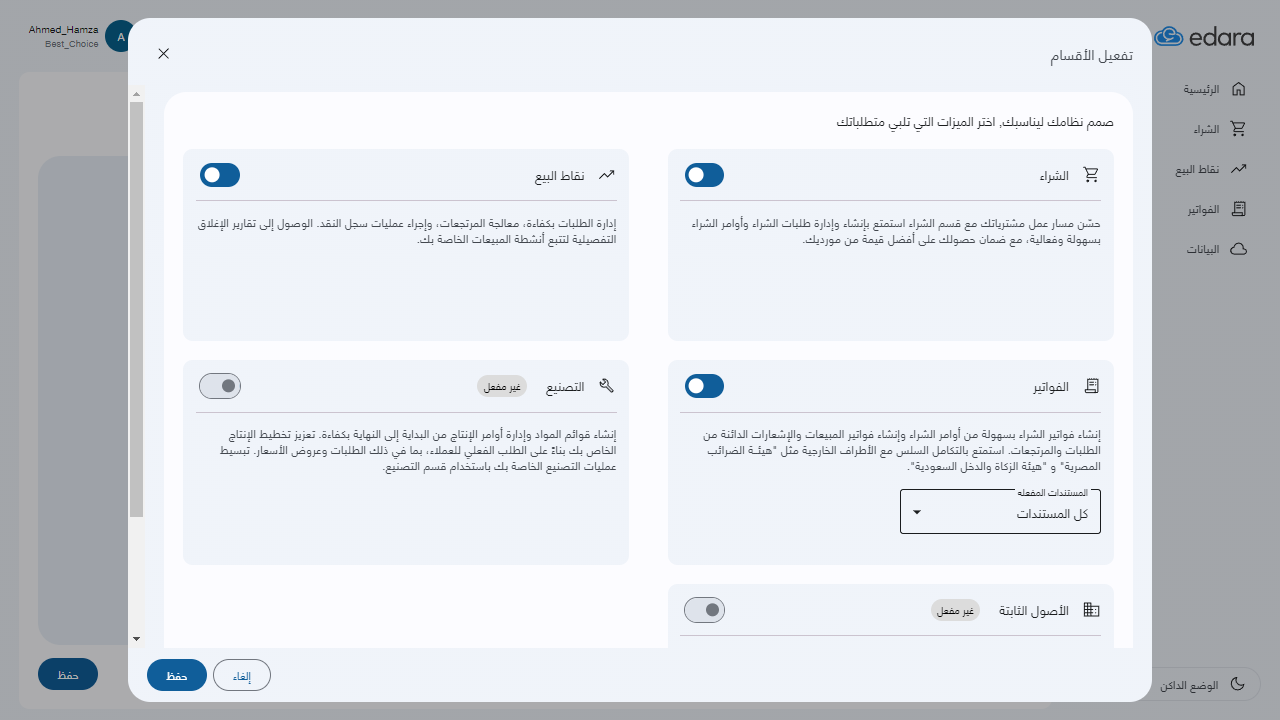Disable the الفواتير section toggle
This screenshot has height=720, width=1280.
[x=704, y=386]
